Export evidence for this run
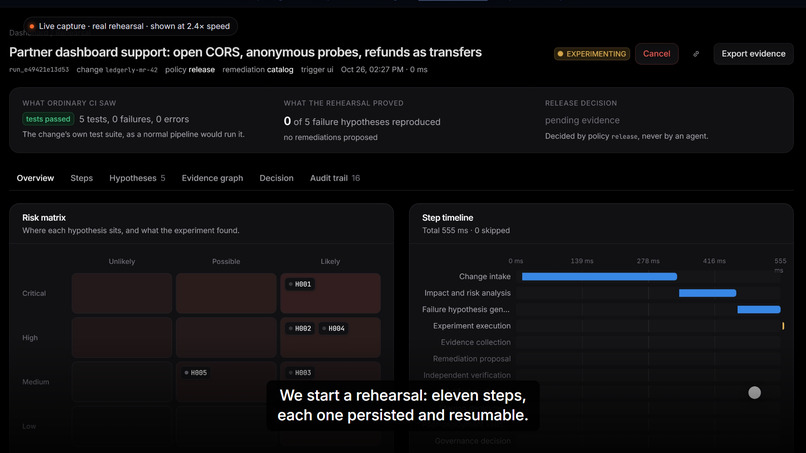The width and height of the screenshot is (806, 453). [753, 54]
